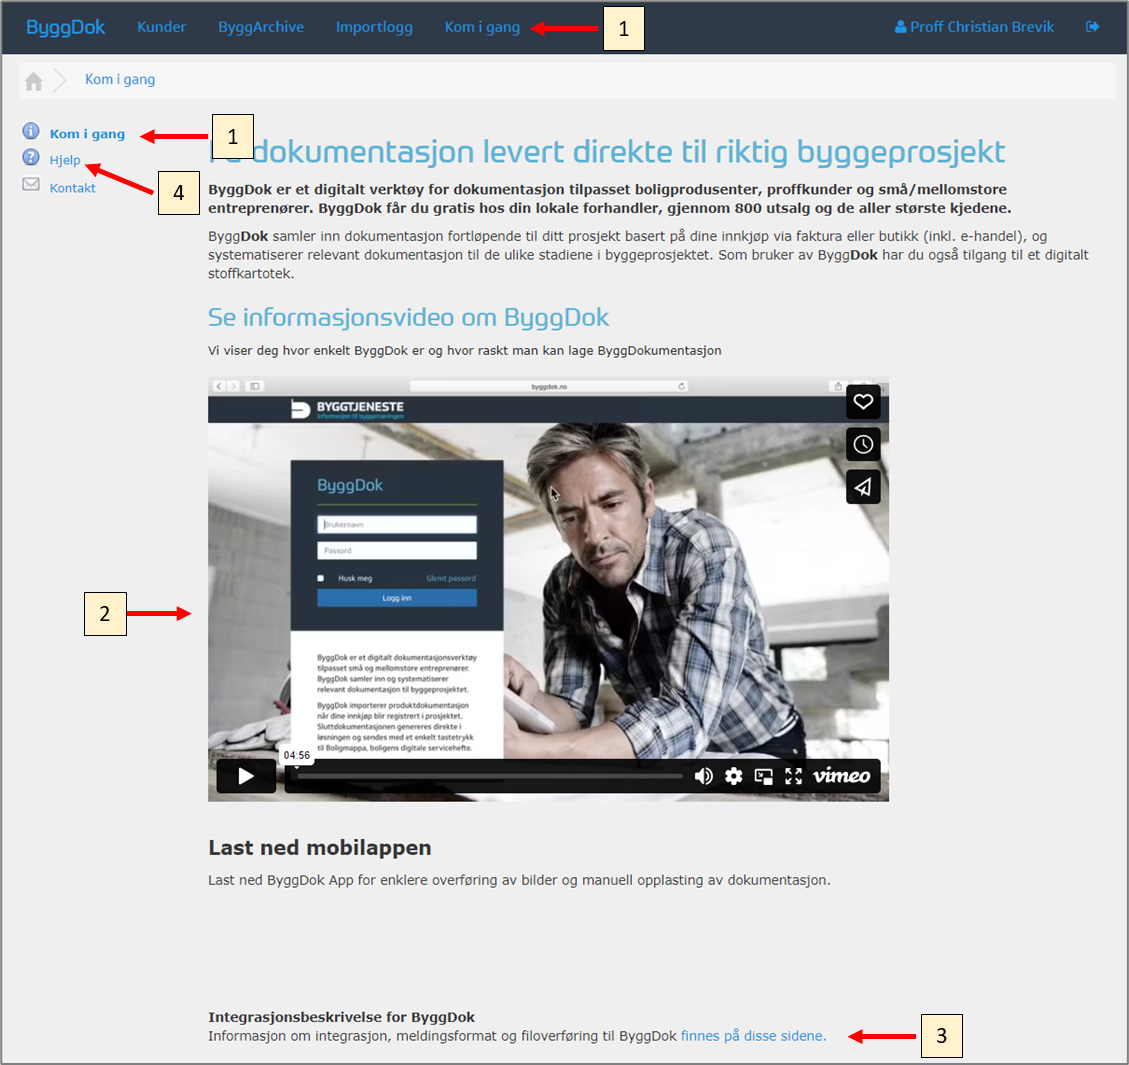Screen dimensions: 1129x1065
Task: Click the home icon in breadcrumb
Action: pyautogui.click(x=34, y=81)
